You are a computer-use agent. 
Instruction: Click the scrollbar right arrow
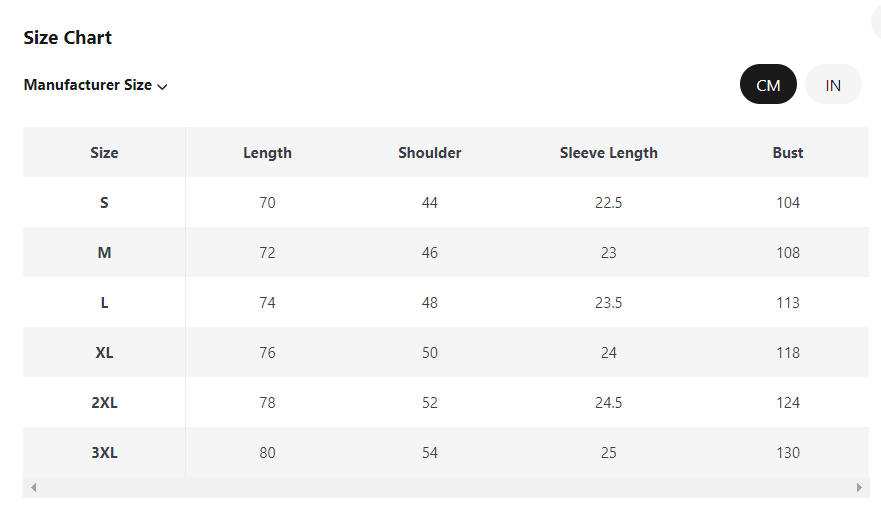tap(859, 487)
